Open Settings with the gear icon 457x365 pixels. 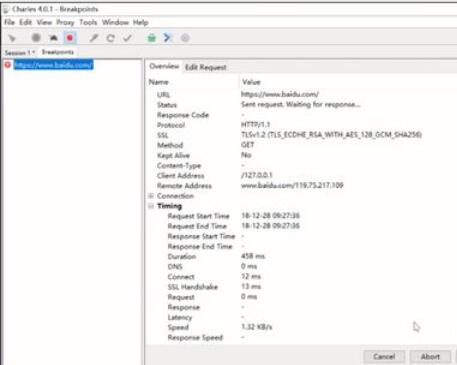(185, 38)
